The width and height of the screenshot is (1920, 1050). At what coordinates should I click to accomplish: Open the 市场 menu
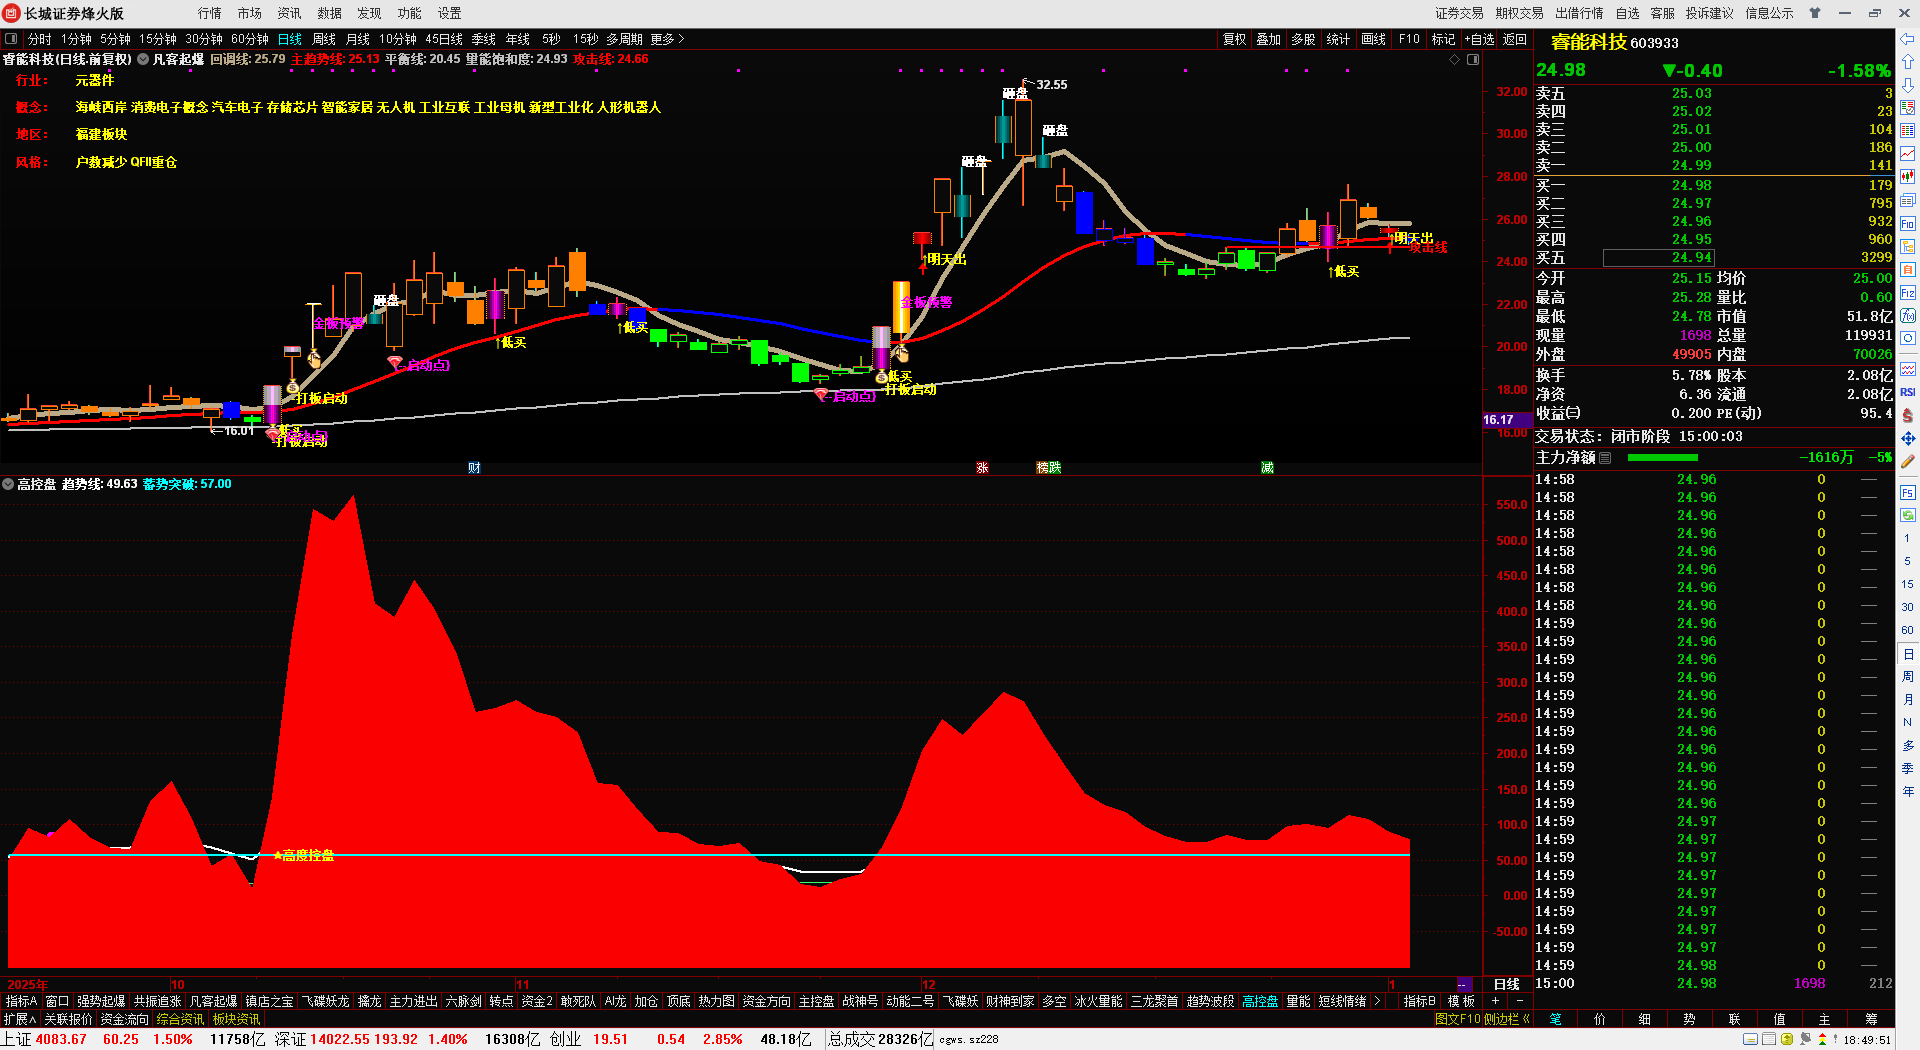point(250,13)
